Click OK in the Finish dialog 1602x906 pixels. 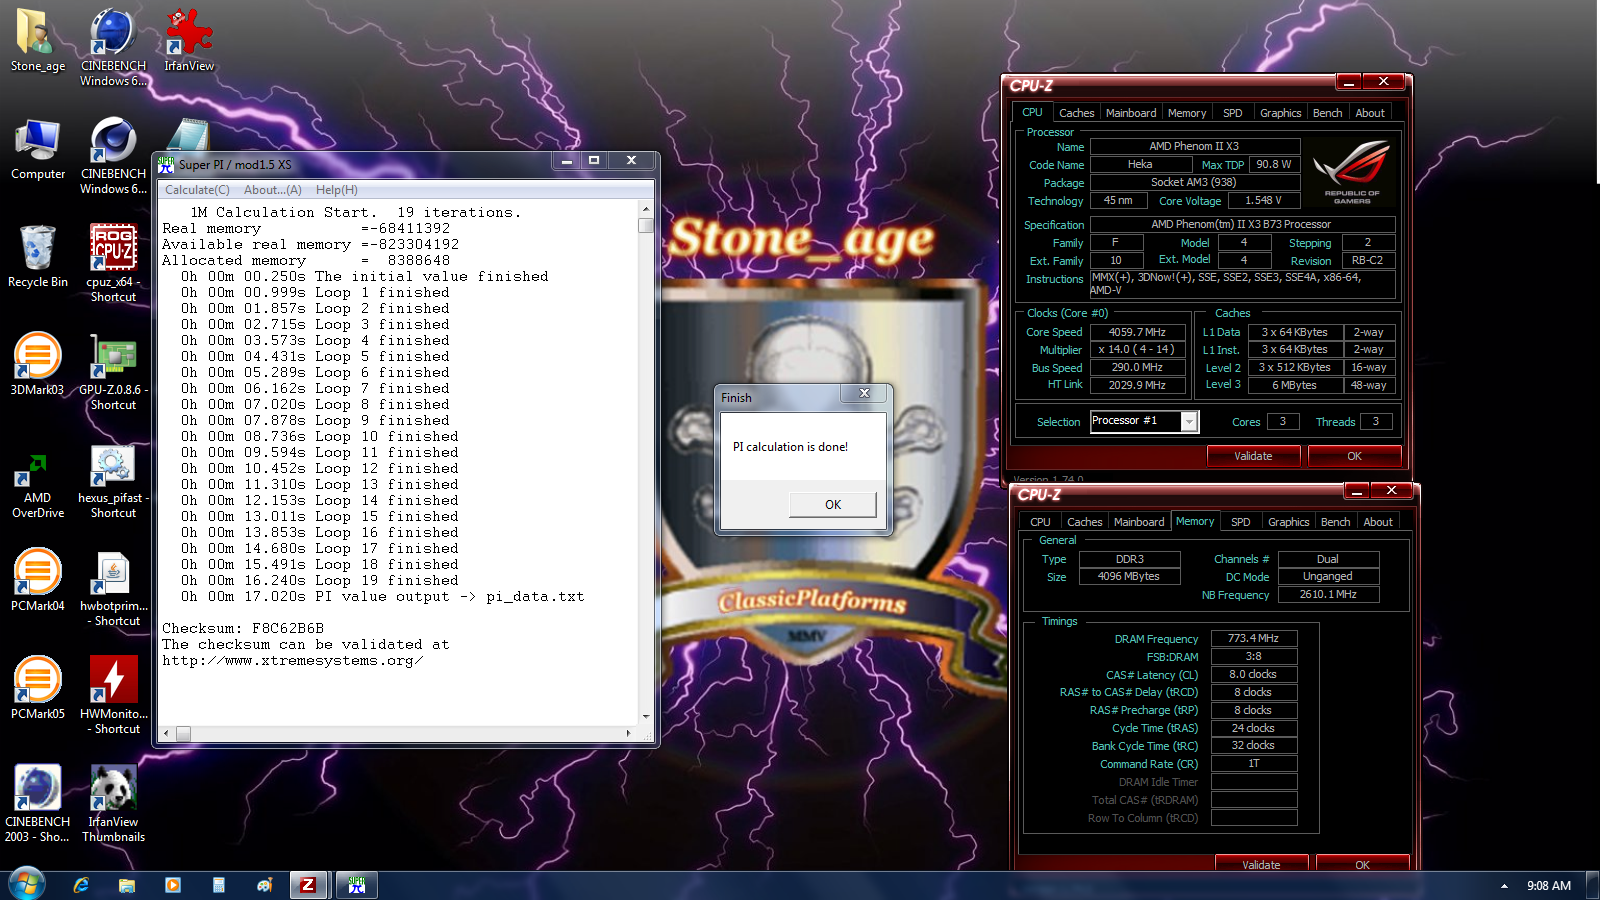click(833, 505)
